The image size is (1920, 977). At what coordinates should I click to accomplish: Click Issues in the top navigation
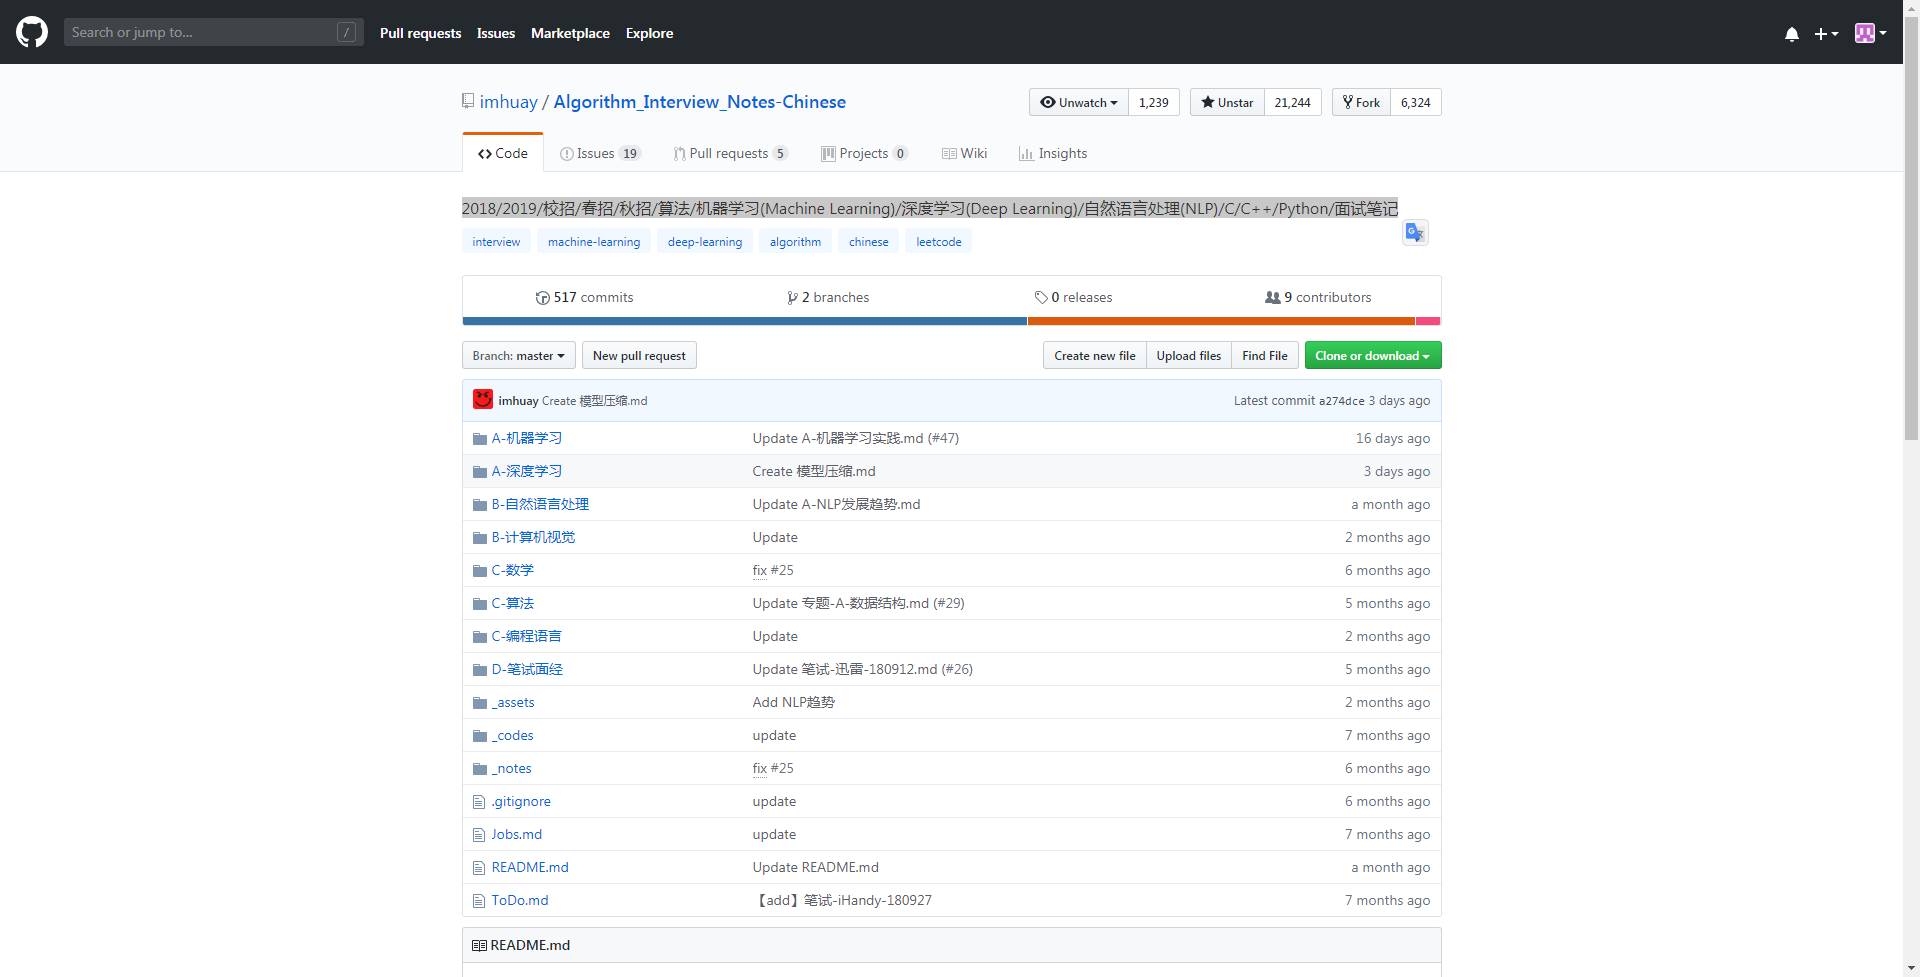496,33
